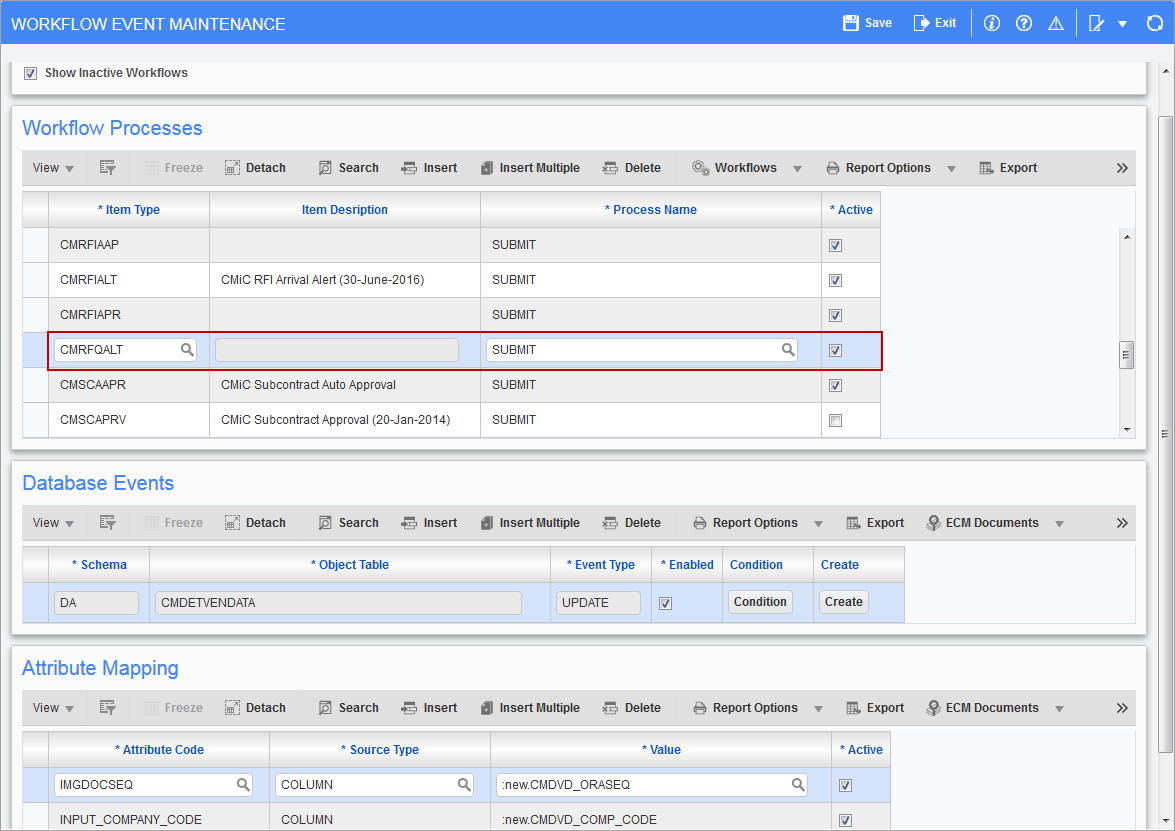Toggle Active checkbox for CMRFIAPR row

pyautogui.click(x=836, y=315)
